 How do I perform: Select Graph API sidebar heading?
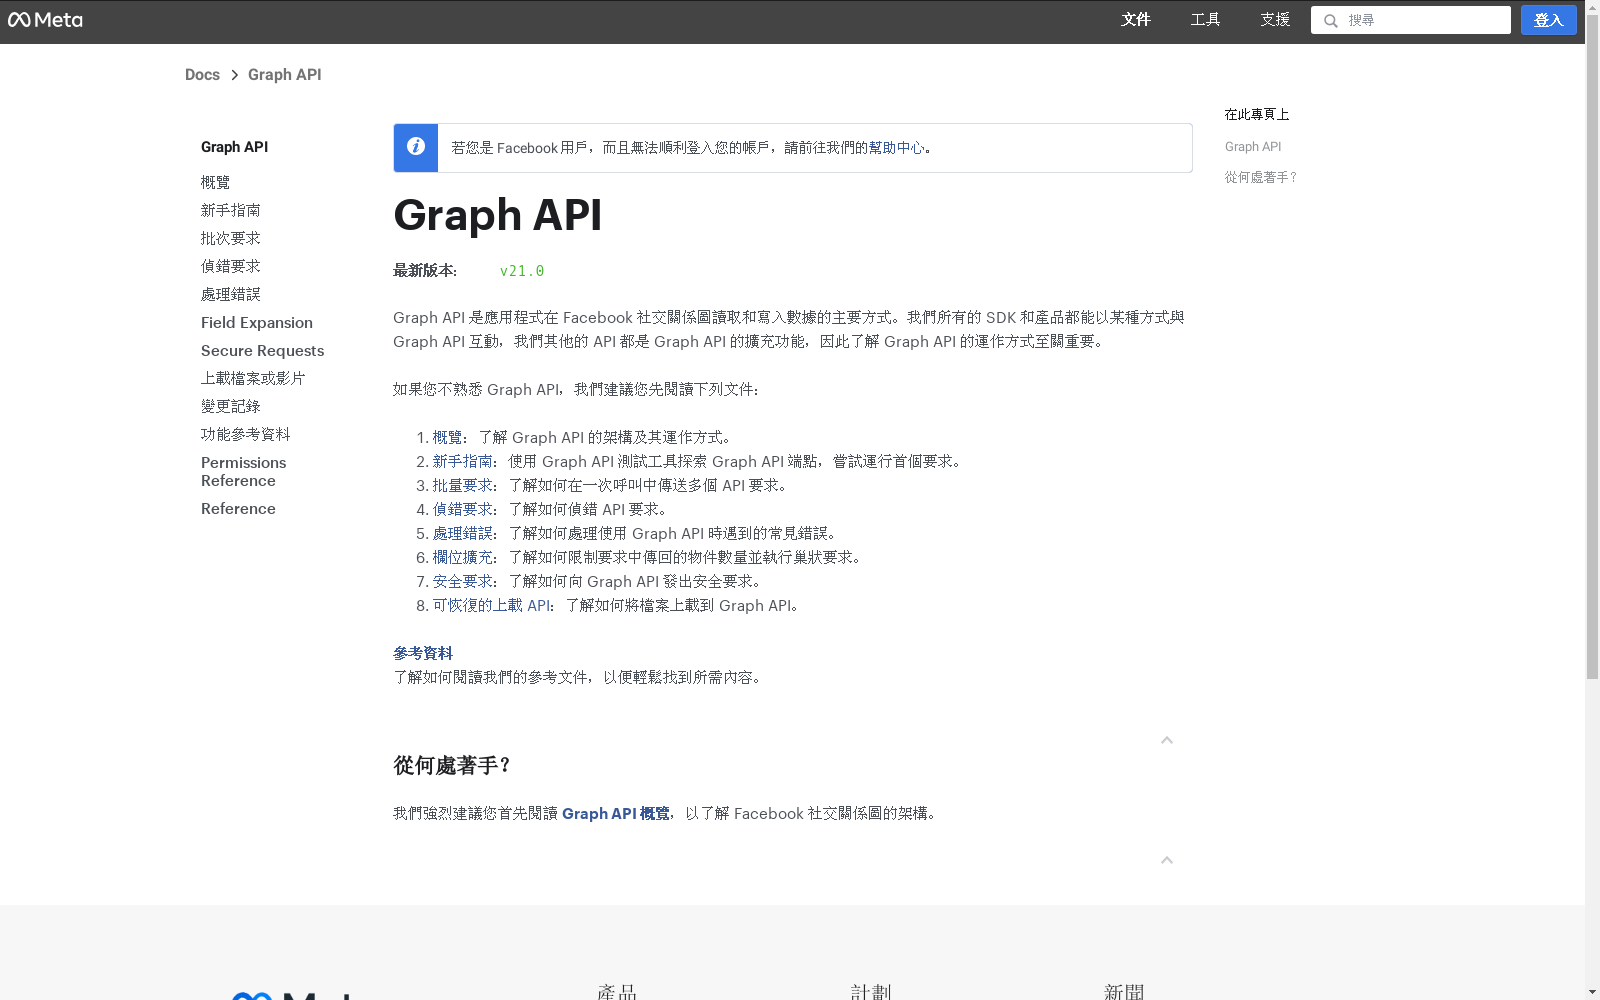coord(235,147)
